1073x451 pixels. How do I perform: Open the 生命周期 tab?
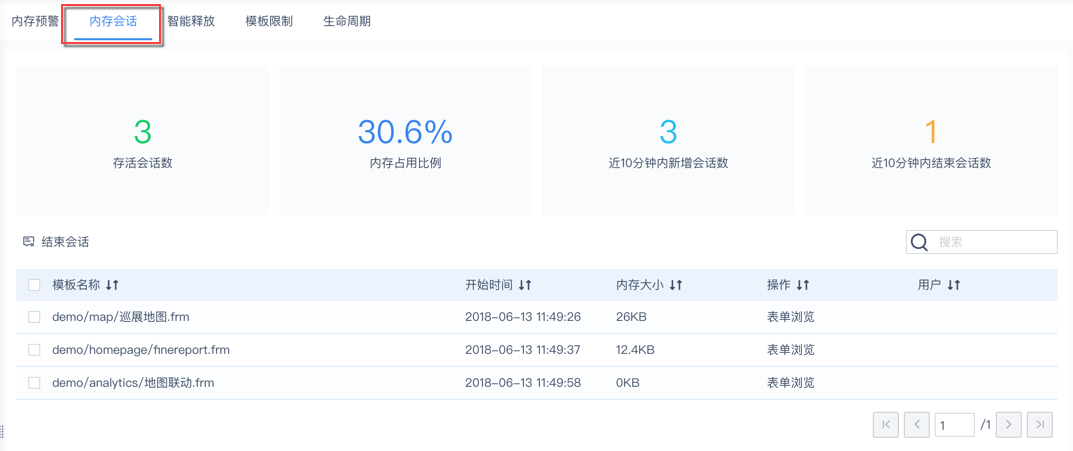(347, 21)
